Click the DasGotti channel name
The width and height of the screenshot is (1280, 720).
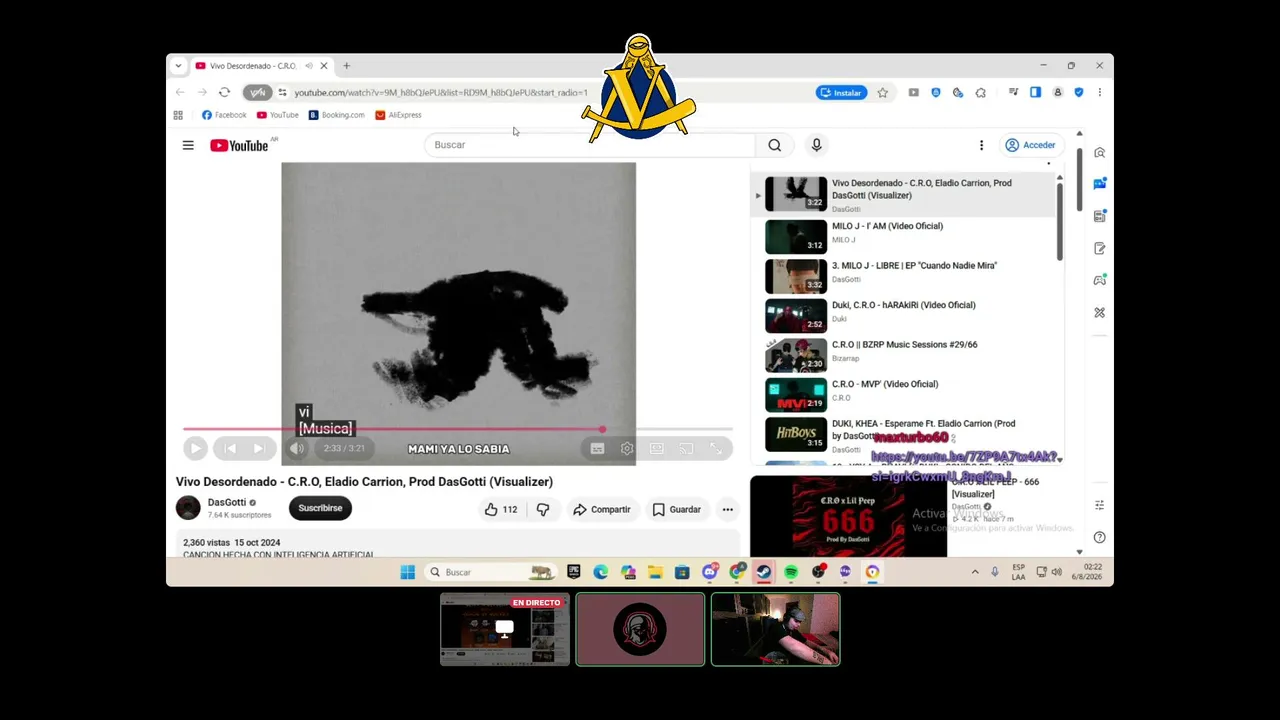[227, 502]
